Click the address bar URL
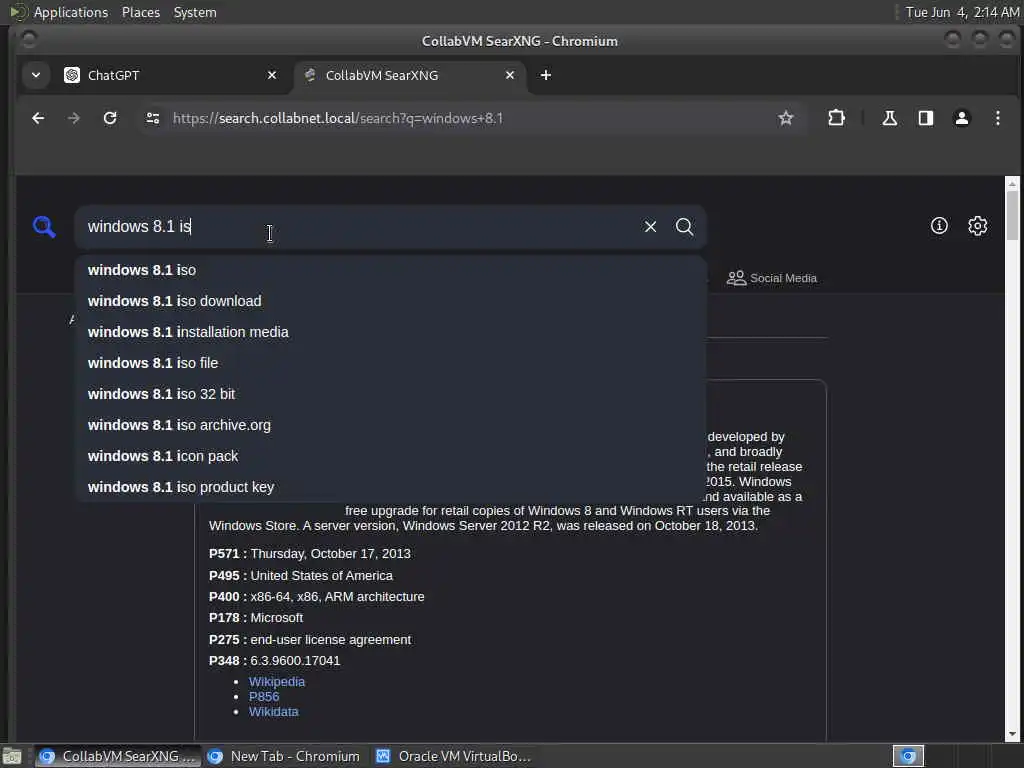Image resolution: width=1024 pixels, height=768 pixels. point(338,118)
